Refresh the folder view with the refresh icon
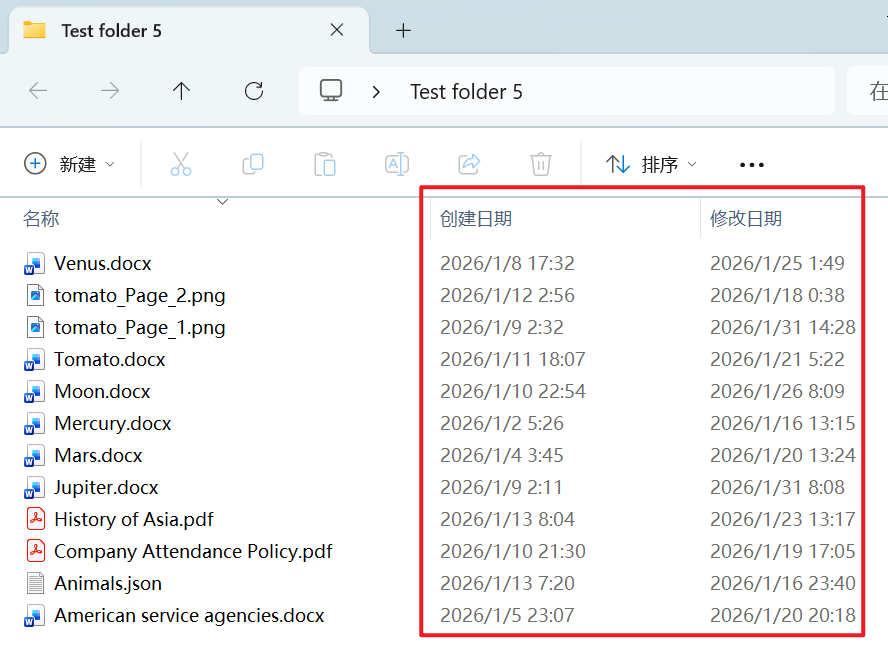Image resolution: width=888 pixels, height=648 pixels. [x=253, y=90]
